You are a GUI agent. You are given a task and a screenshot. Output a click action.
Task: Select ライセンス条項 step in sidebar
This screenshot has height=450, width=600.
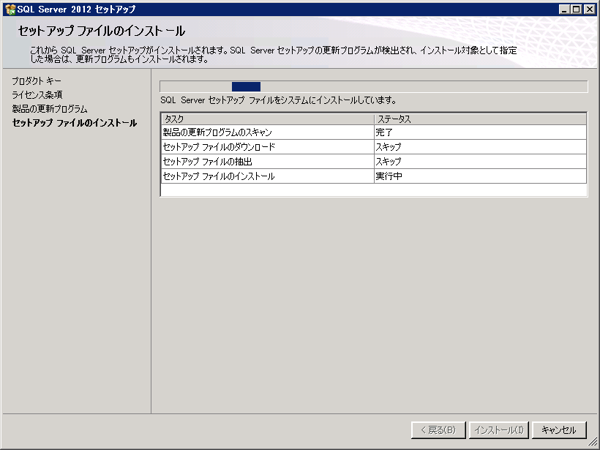(37, 95)
